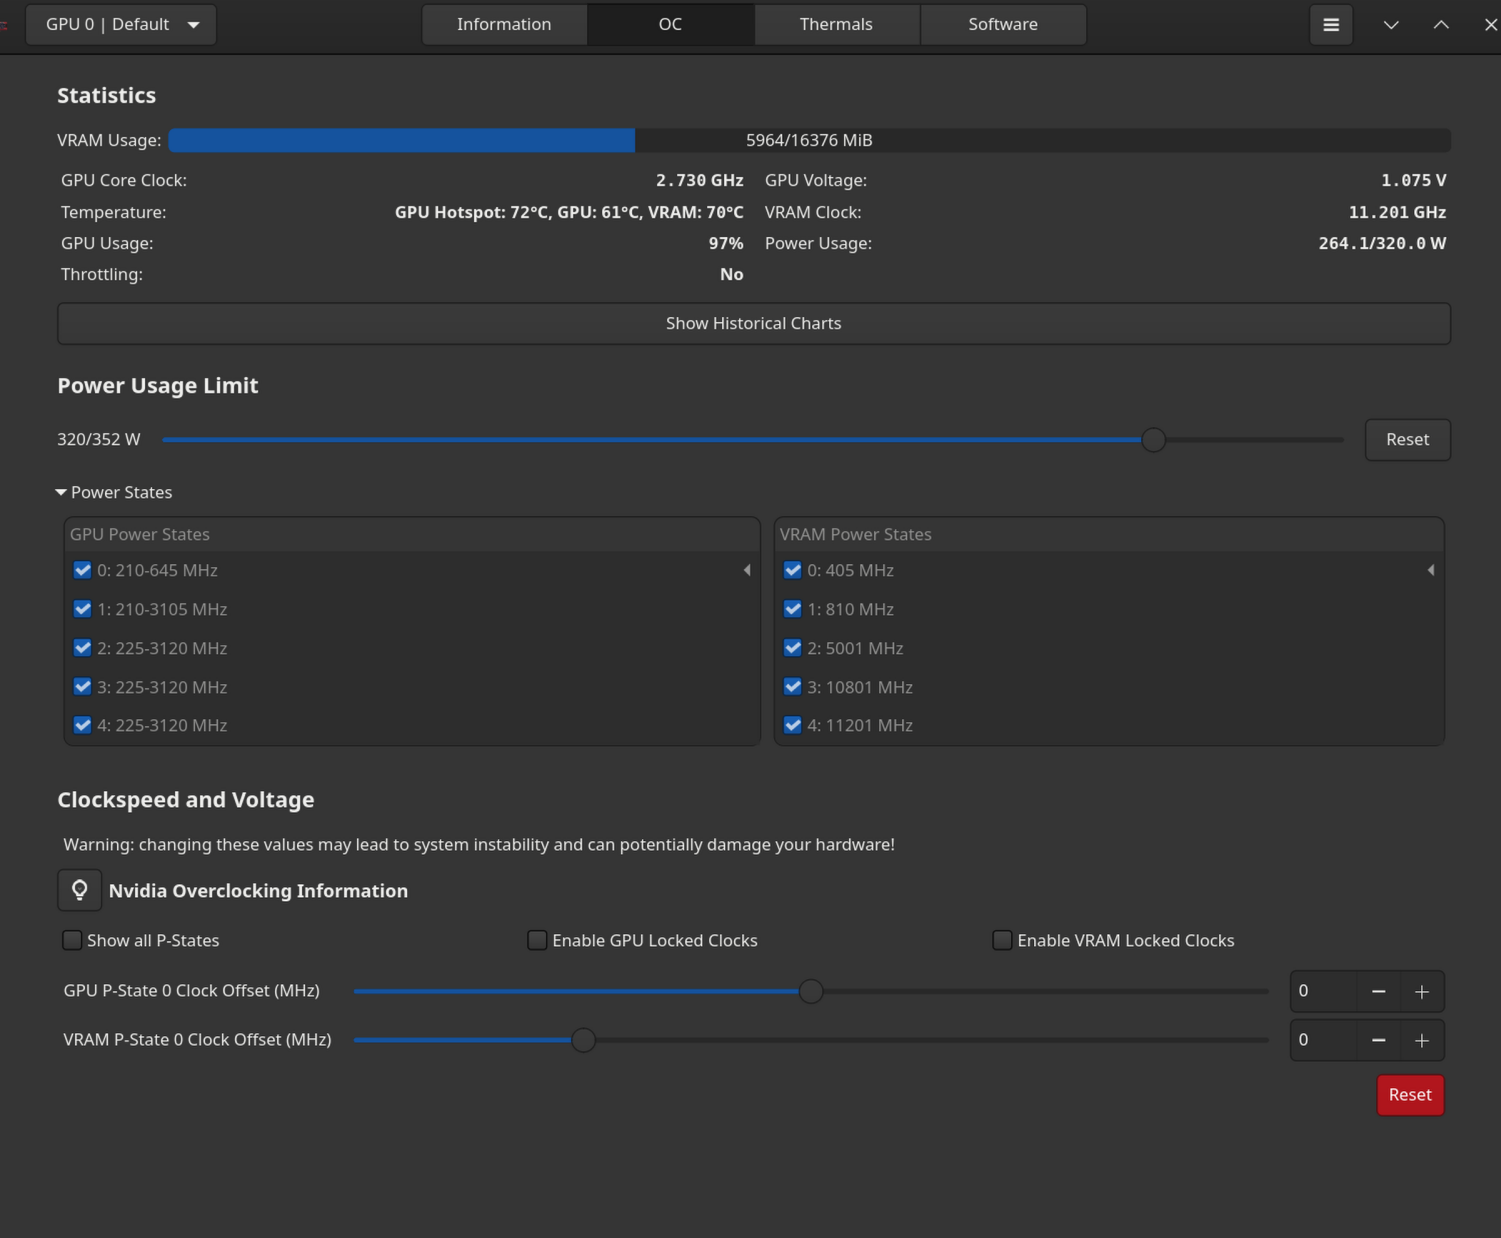
Task: Click minus on GPU P-State 0 Clock Offset
Action: (1378, 991)
